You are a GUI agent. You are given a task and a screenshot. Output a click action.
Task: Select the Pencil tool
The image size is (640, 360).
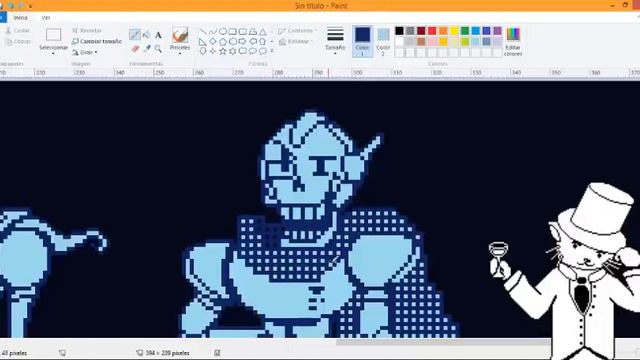135,35
